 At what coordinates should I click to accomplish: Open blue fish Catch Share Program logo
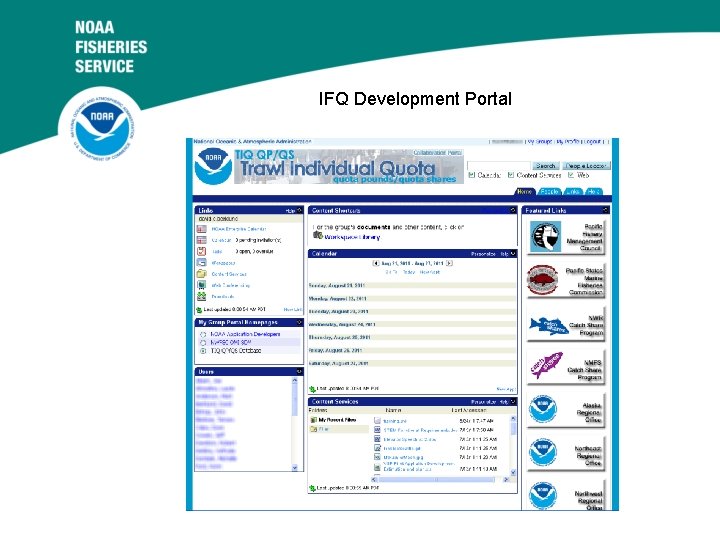[548, 326]
